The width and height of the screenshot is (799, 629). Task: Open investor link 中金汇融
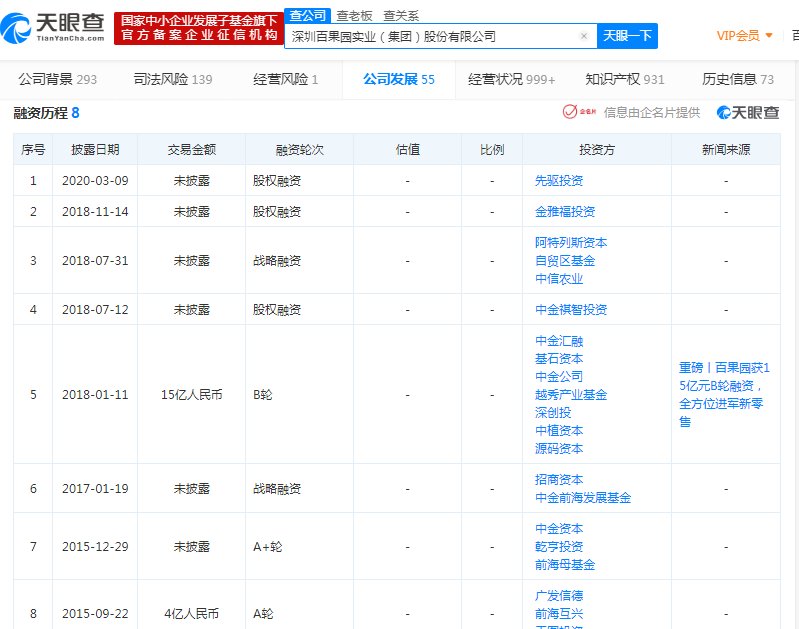pyautogui.click(x=559, y=341)
